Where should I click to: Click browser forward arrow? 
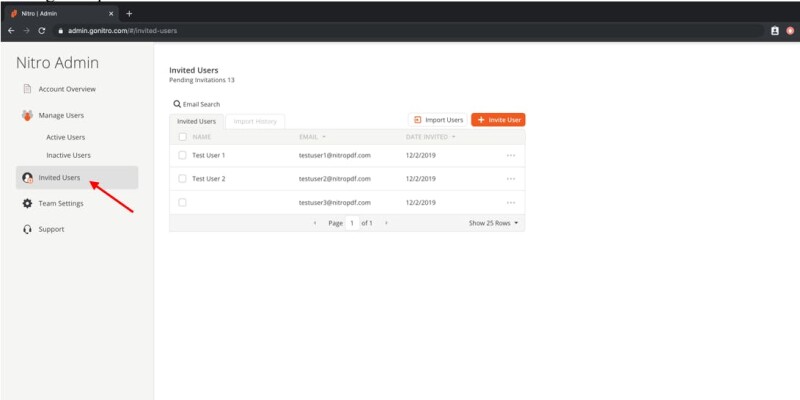27,31
